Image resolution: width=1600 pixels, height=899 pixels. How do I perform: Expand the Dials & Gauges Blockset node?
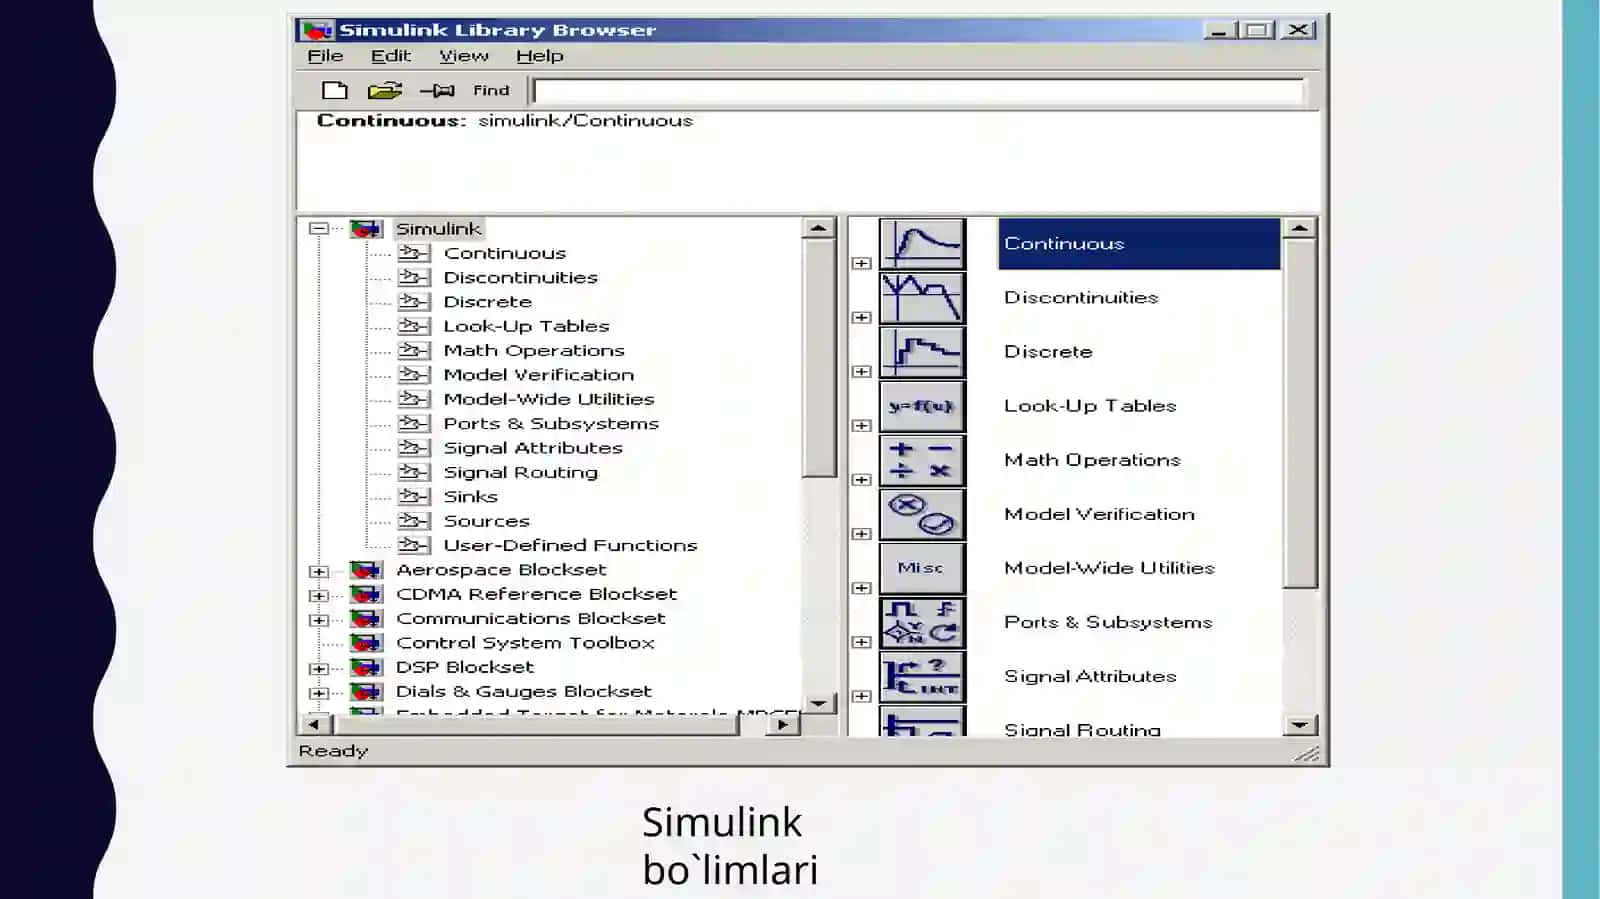pos(319,693)
